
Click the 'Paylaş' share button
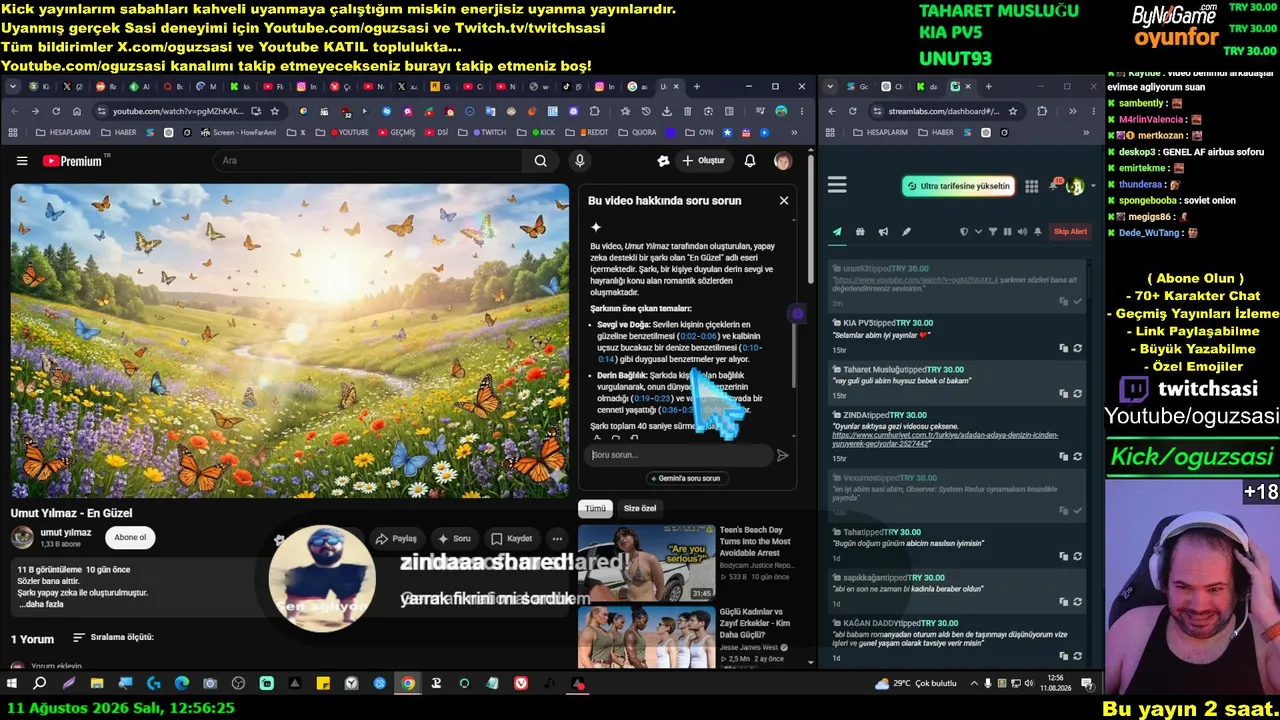pos(396,539)
